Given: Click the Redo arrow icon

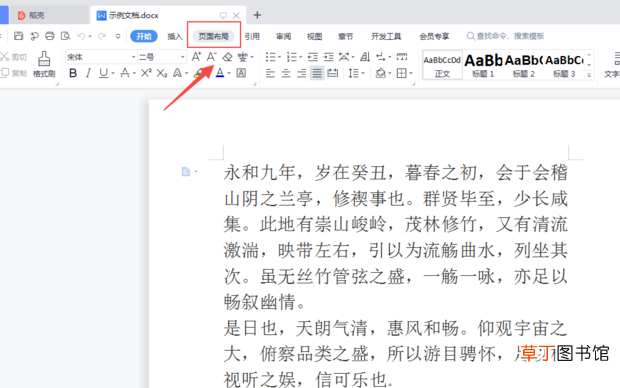Looking at the screenshot, I should pos(102,36).
